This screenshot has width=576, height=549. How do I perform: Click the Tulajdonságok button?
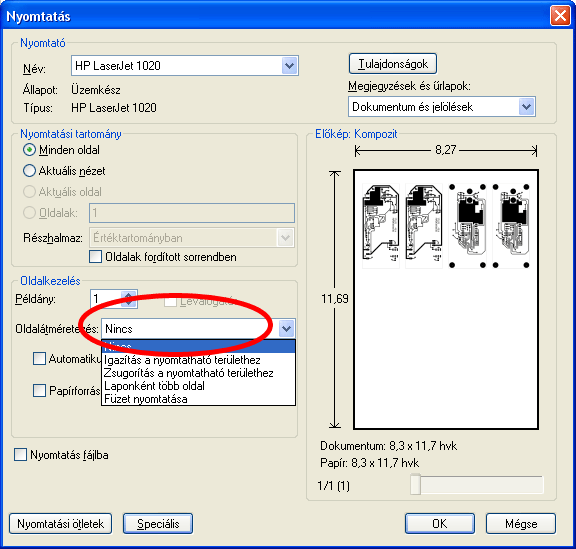click(x=393, y=64)
